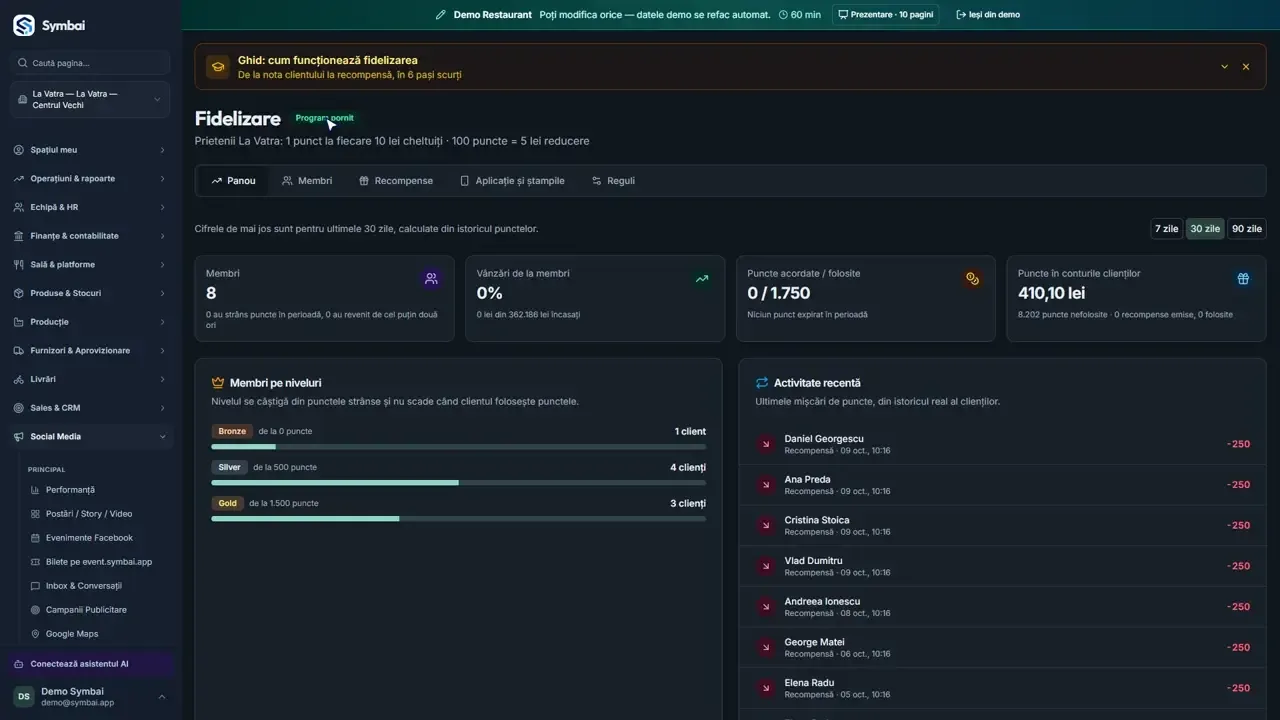
Task: Click the gift icon in Puncte în conturile card
Action: [x=1243, y=279]
